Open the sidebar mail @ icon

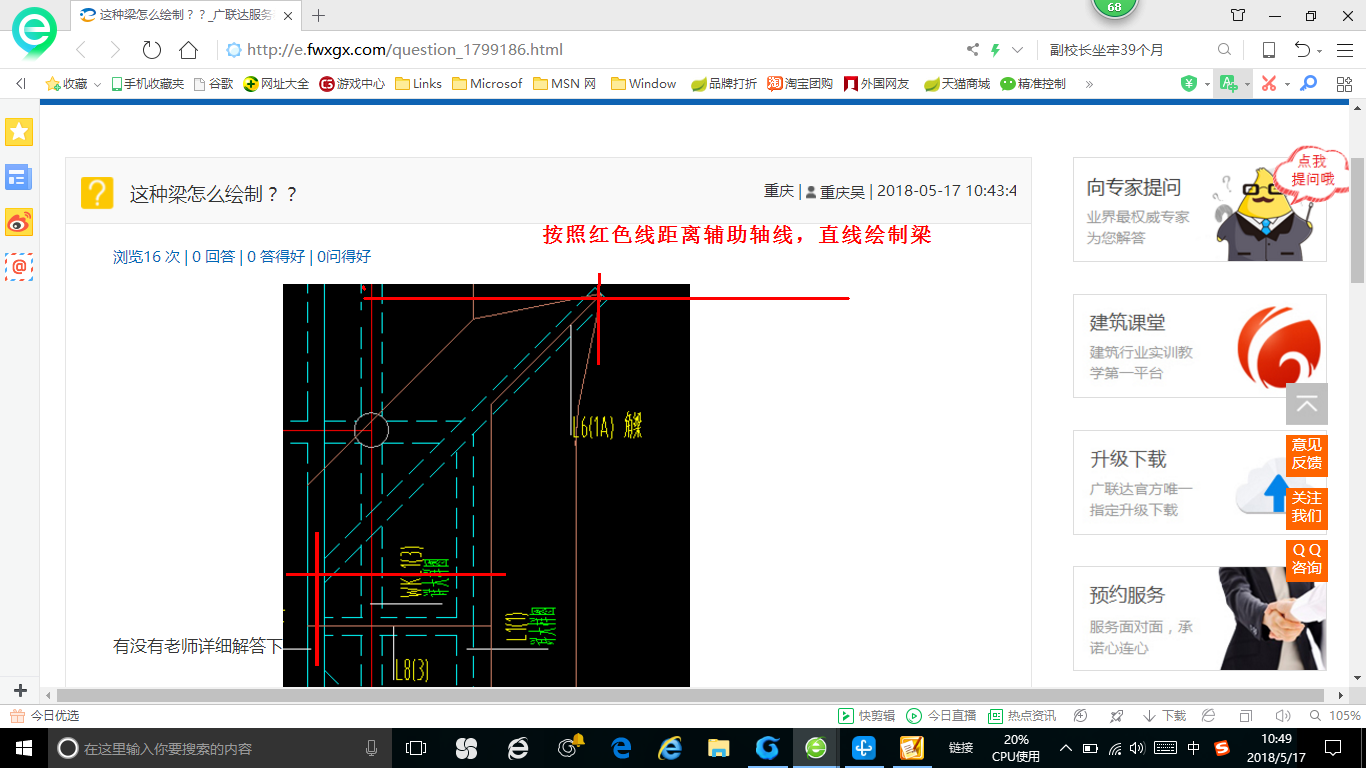(19, 267)
